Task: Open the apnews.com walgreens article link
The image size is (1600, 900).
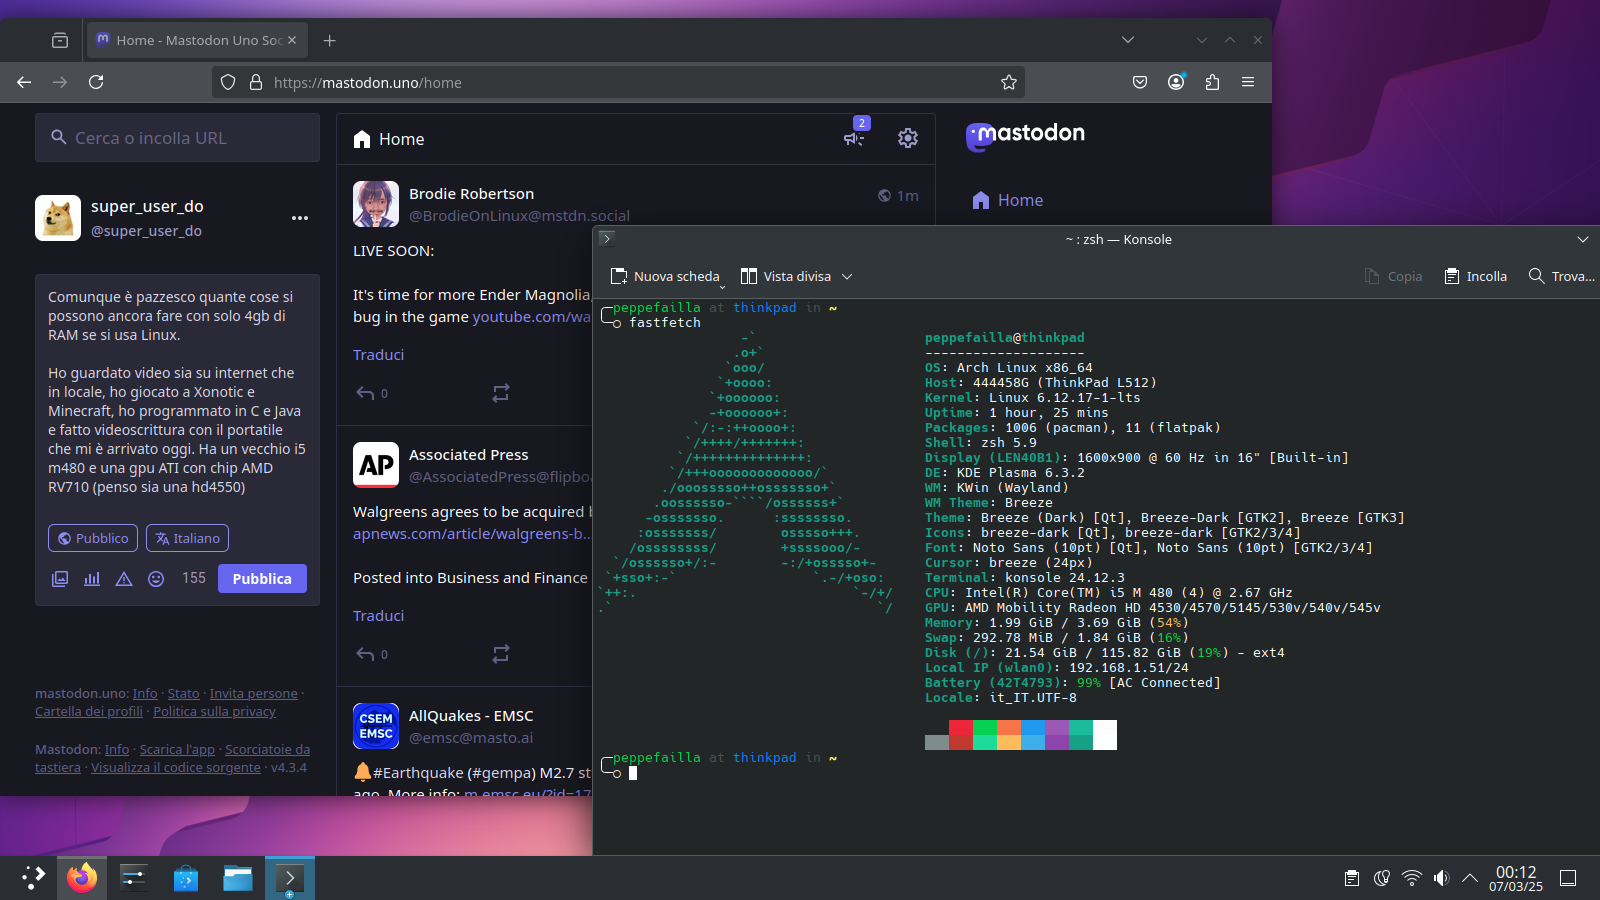Action: coord(471,534)
